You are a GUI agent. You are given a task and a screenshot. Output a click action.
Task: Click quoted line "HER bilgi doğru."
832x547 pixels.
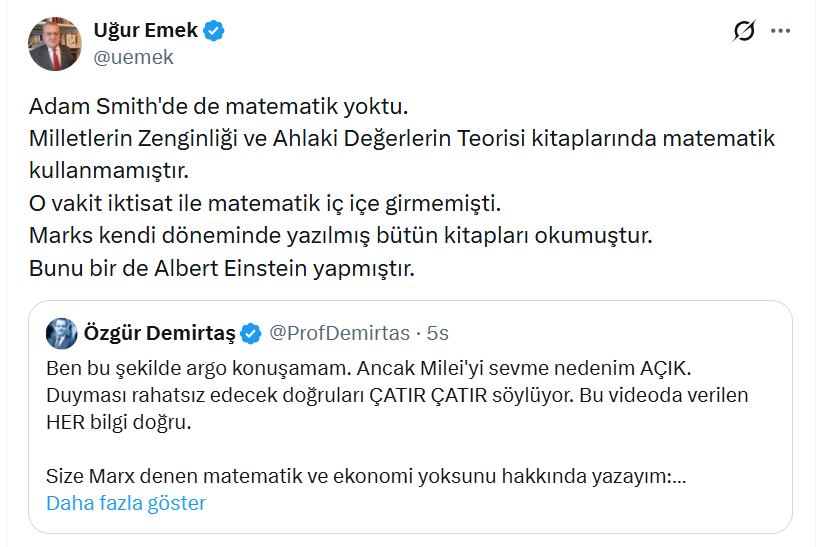coord(118,422)
